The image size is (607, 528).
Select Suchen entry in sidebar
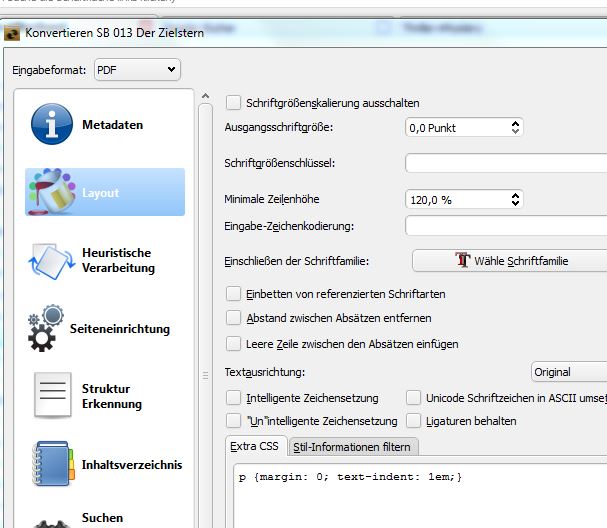coord(103,518)
